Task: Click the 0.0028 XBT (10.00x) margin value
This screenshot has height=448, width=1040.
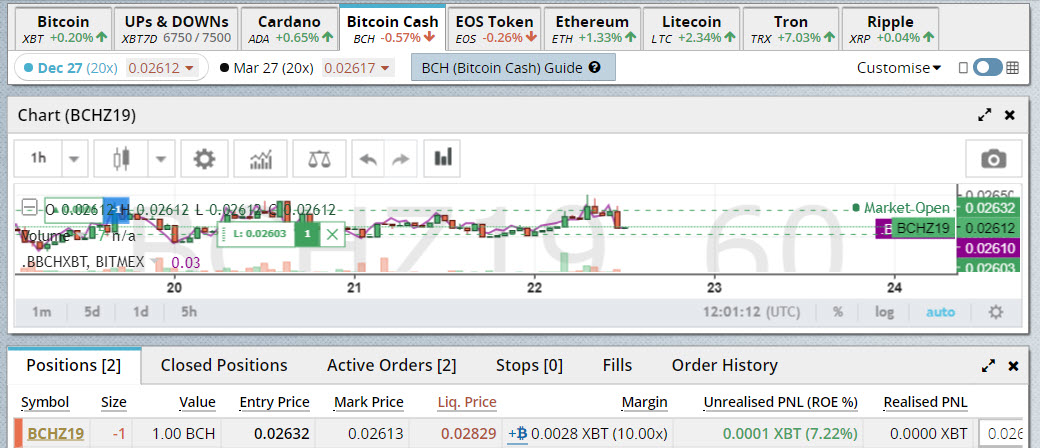Action: click(599, 435)
